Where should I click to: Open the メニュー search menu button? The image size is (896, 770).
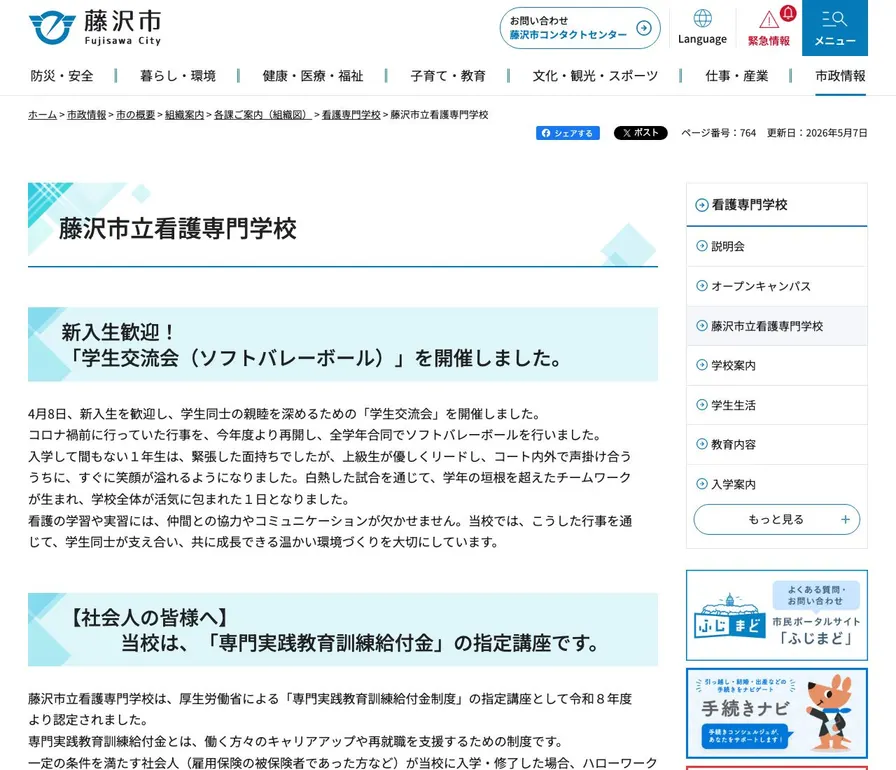point(834,27)
